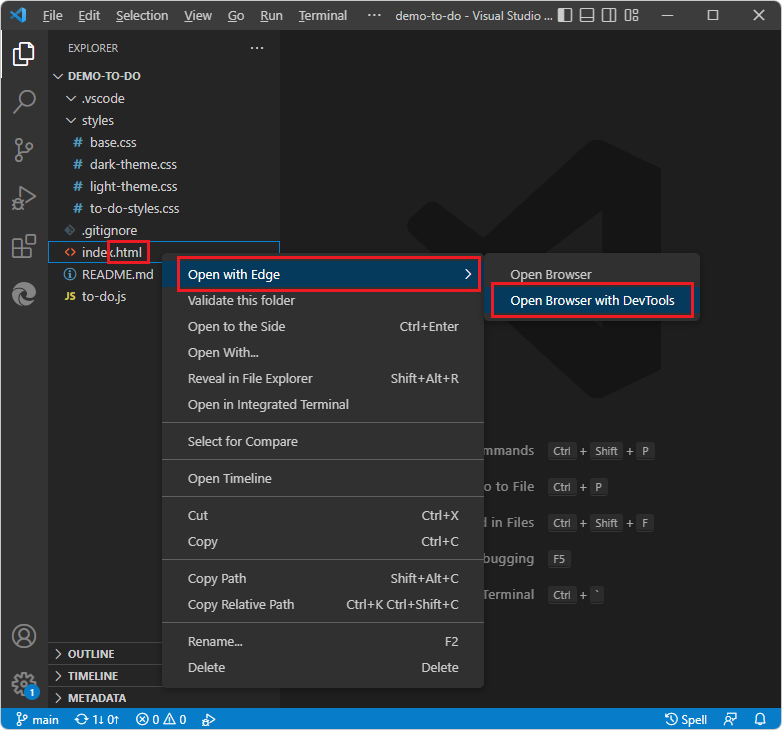This screenshot has width=782, height=730.
Task: Open errors and warnings status indicator
Action: click(x=161, y=720)
